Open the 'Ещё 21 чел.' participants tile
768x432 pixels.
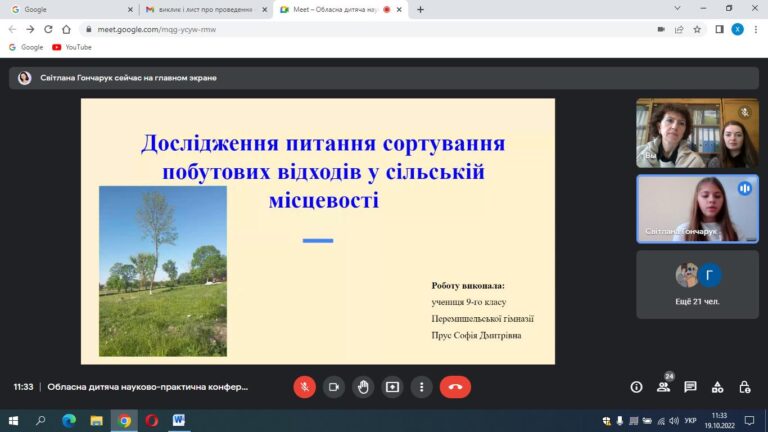[697, 285]
